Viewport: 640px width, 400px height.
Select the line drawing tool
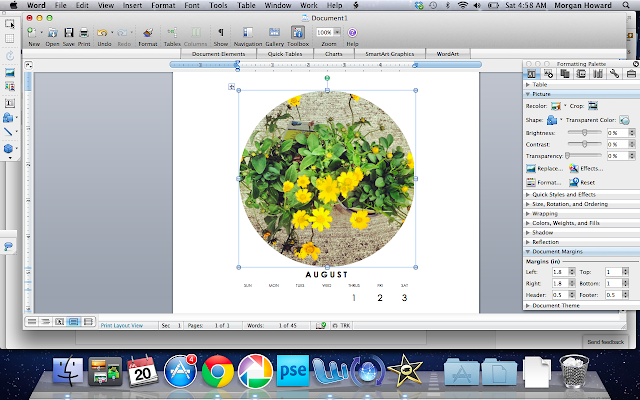click(8, 131)
